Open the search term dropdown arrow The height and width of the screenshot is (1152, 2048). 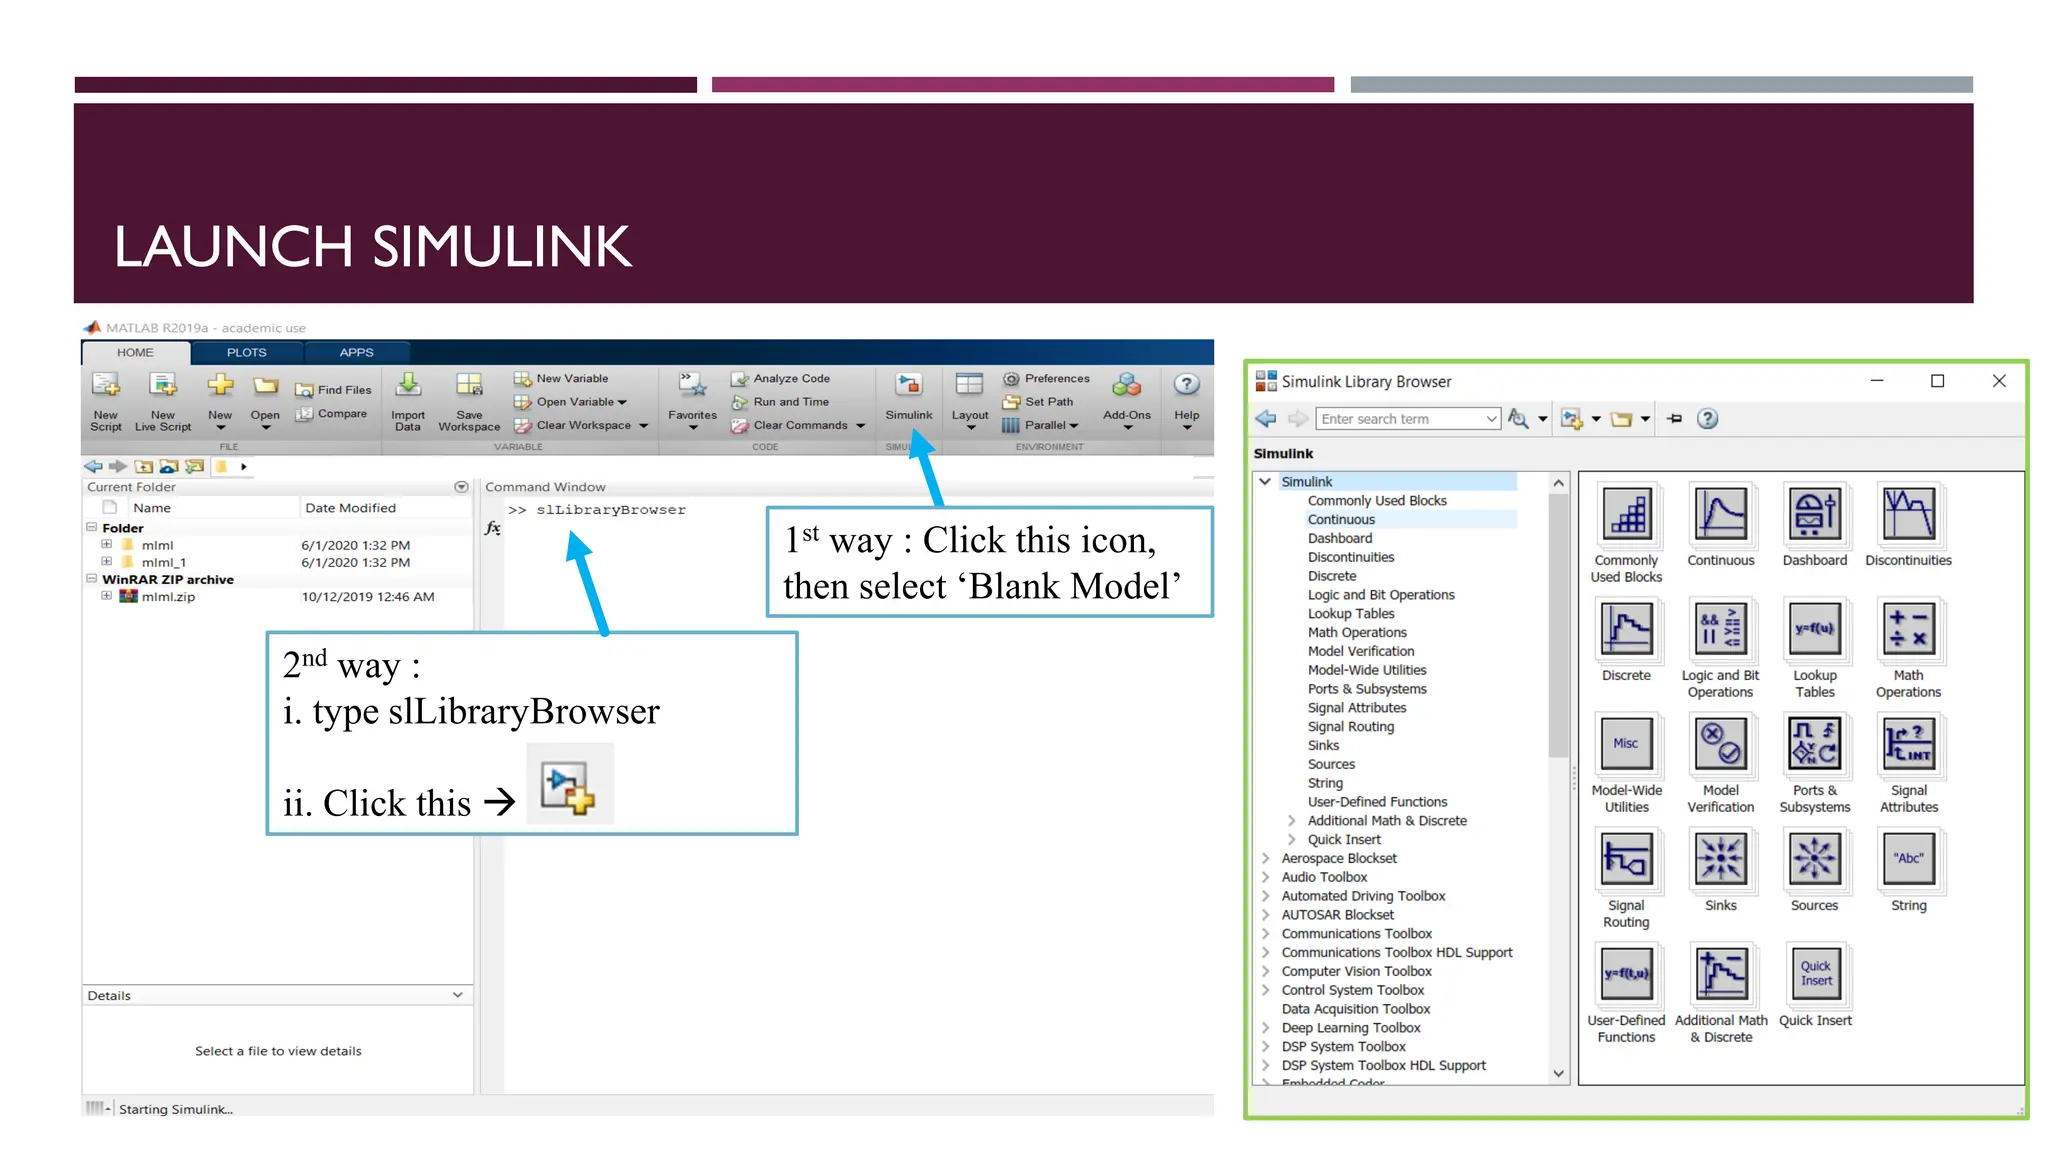click(1492, 419)
